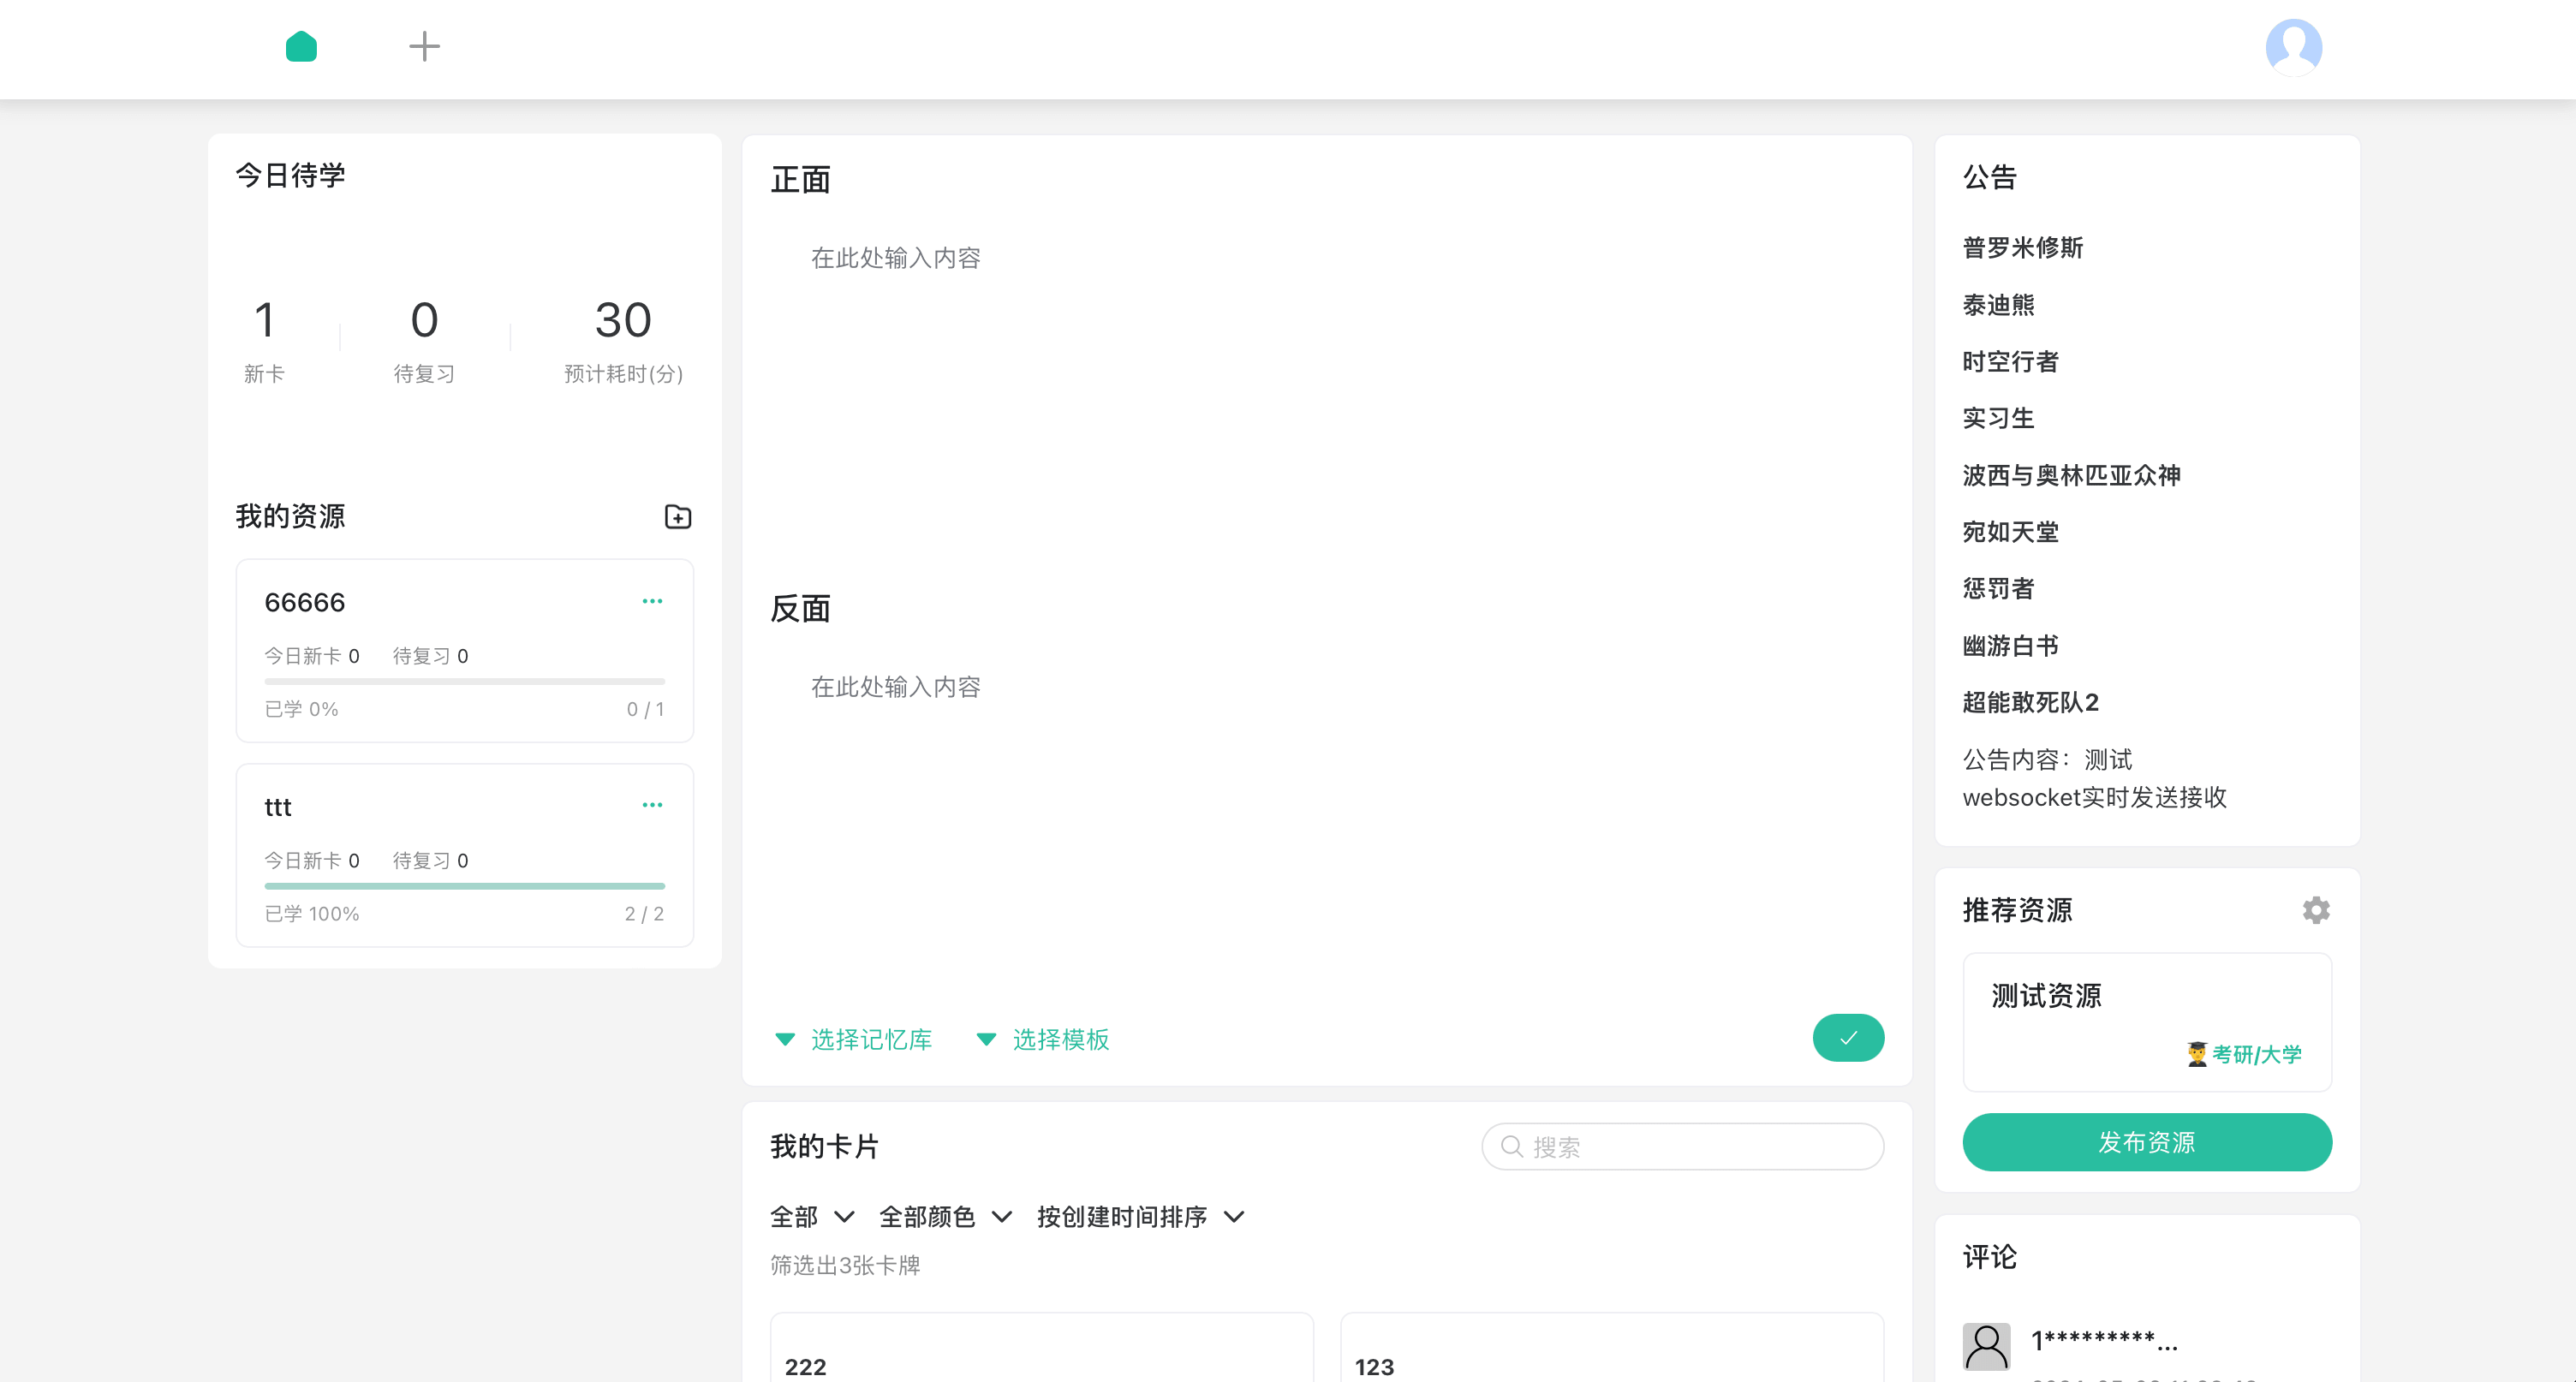Click the green home icon

coord(301,46)
